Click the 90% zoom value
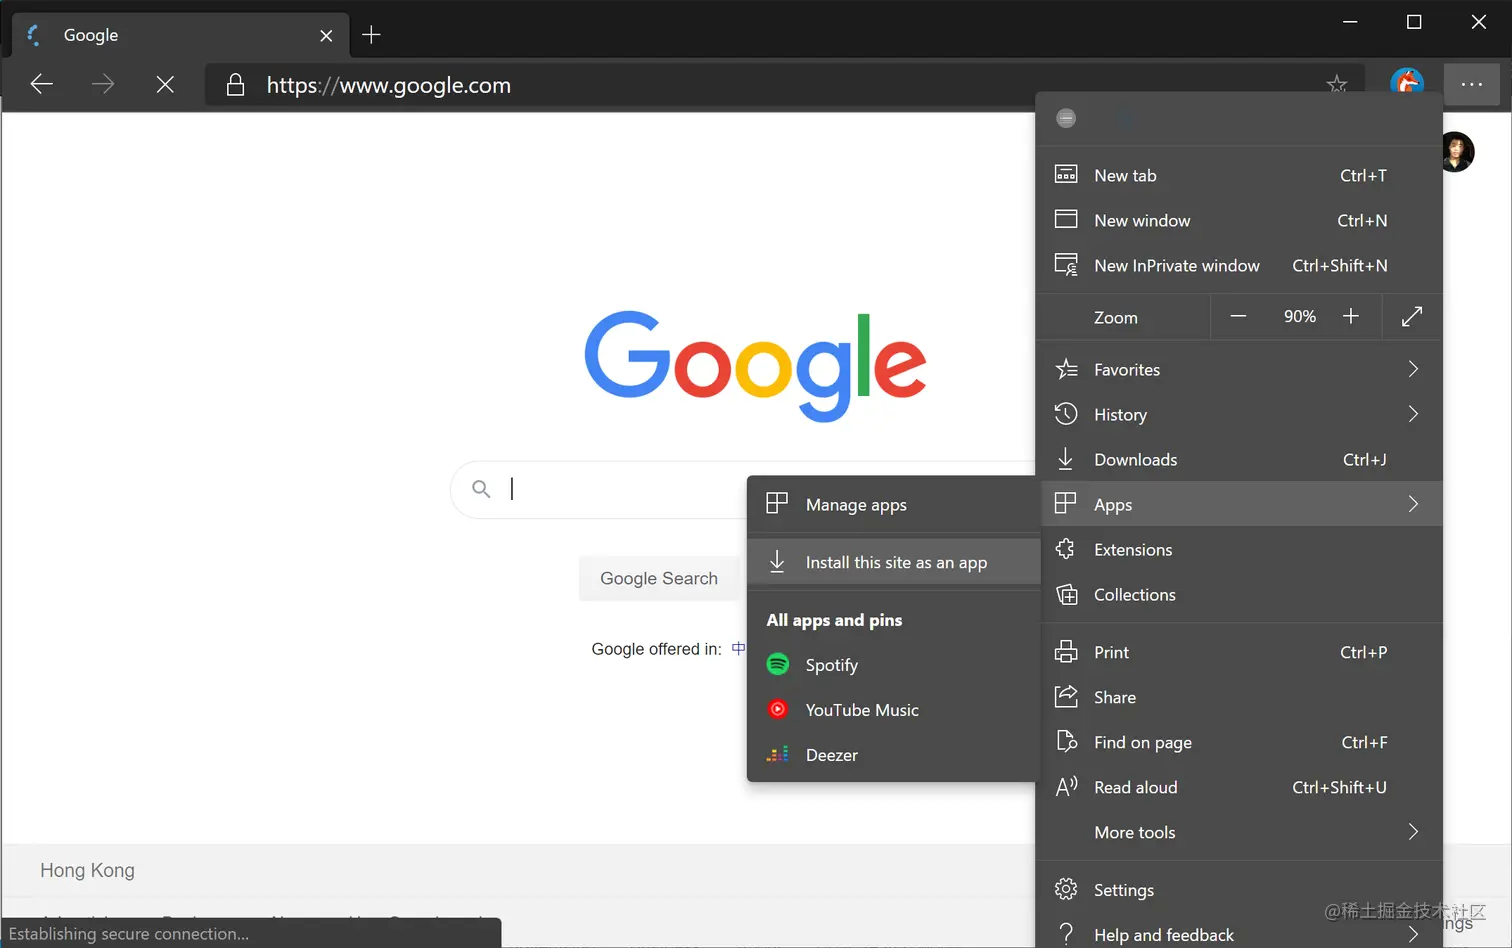1512x948 pixels. [1300, 316]
